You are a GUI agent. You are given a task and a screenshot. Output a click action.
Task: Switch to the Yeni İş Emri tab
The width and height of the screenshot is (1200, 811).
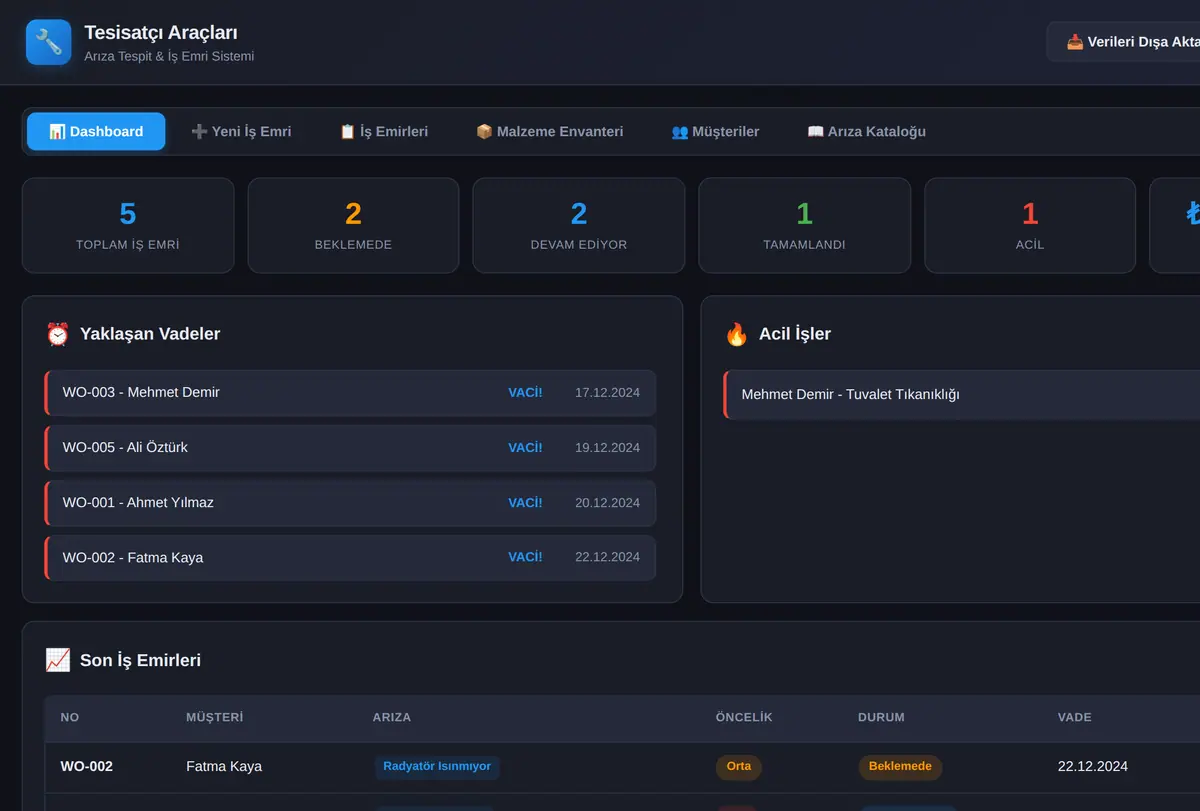(x=241, y=131)
